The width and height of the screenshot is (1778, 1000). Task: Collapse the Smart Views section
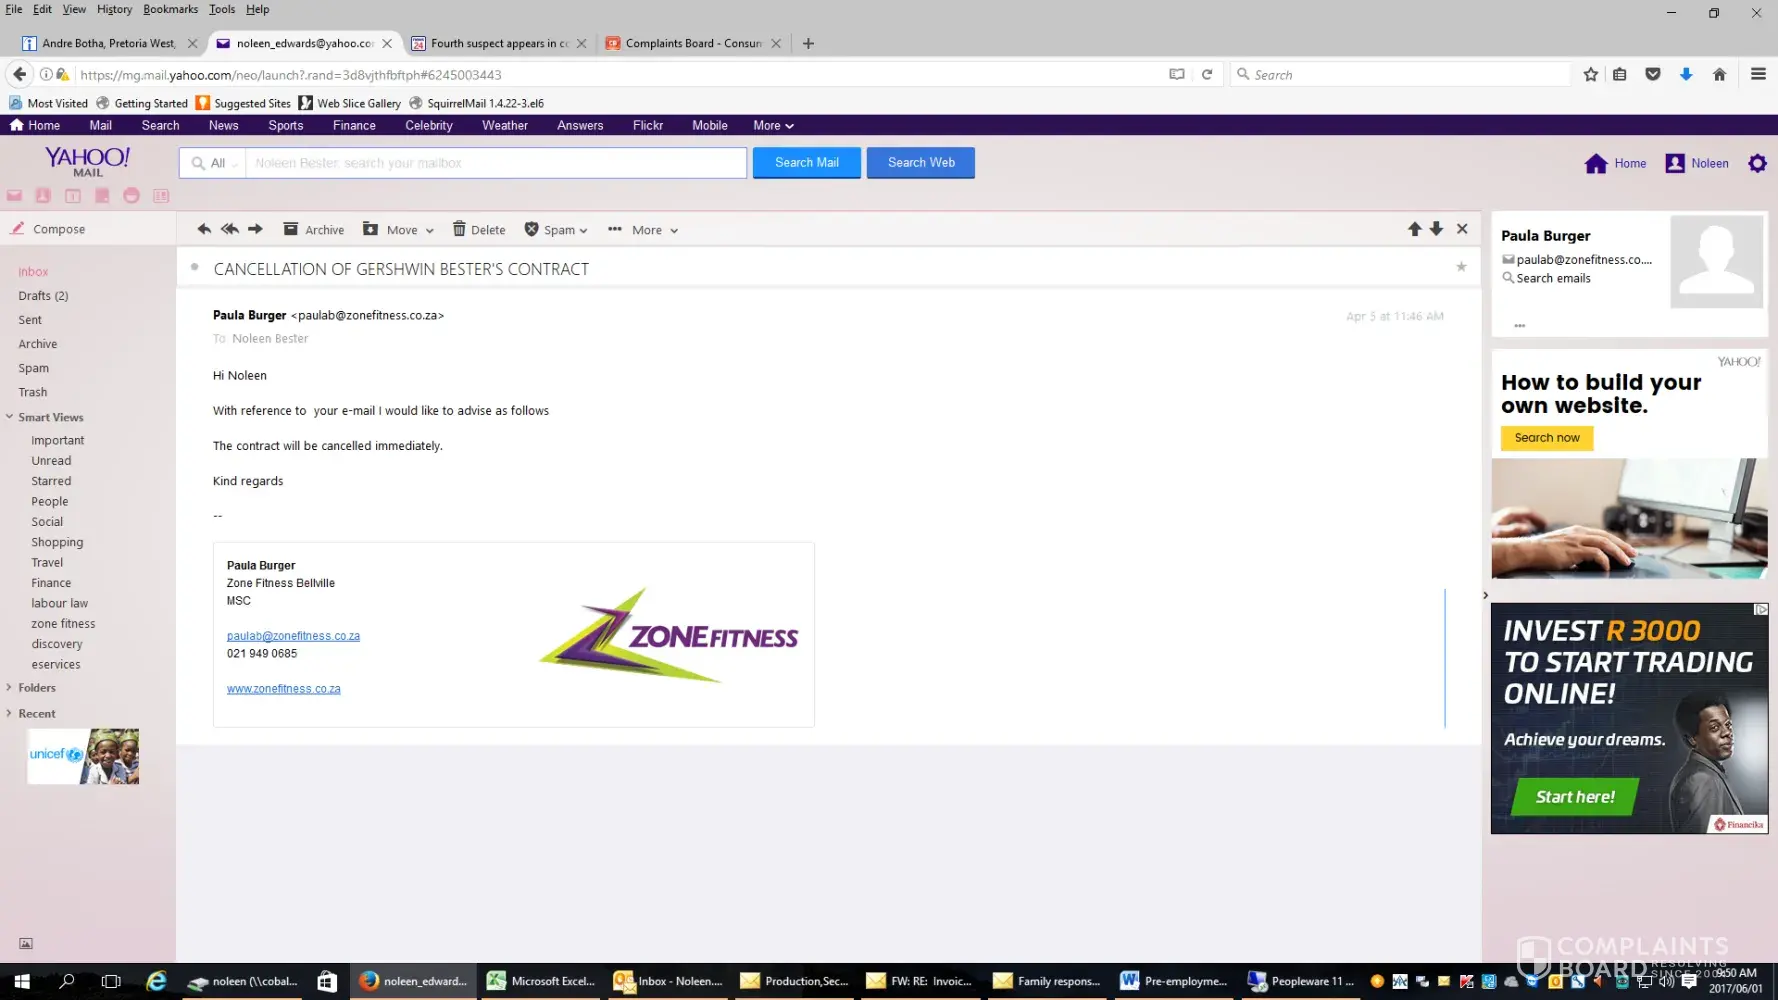[x=9, y=417]
